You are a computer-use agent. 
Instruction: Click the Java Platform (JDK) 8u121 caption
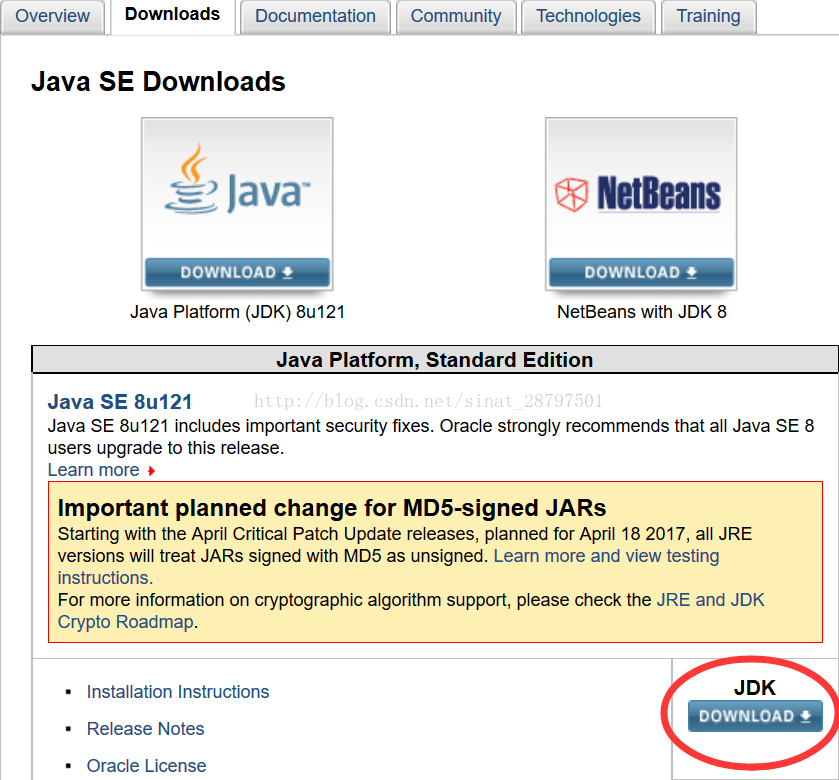(238, 312)
